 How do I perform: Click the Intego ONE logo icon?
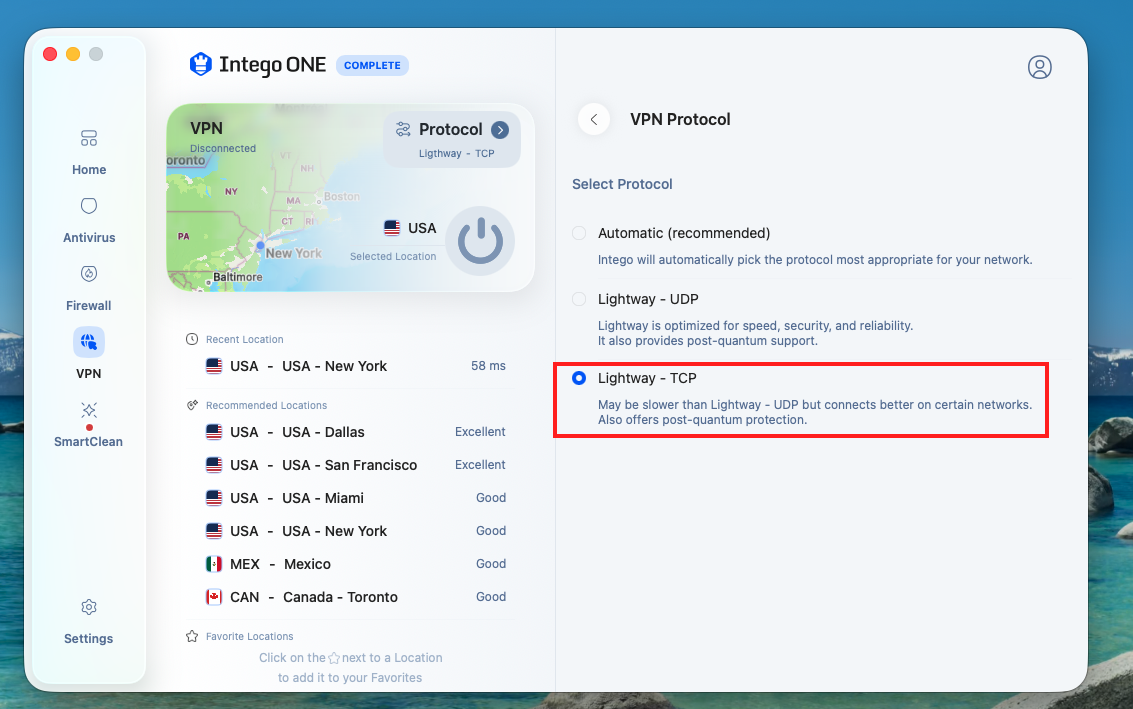(200, 64)
